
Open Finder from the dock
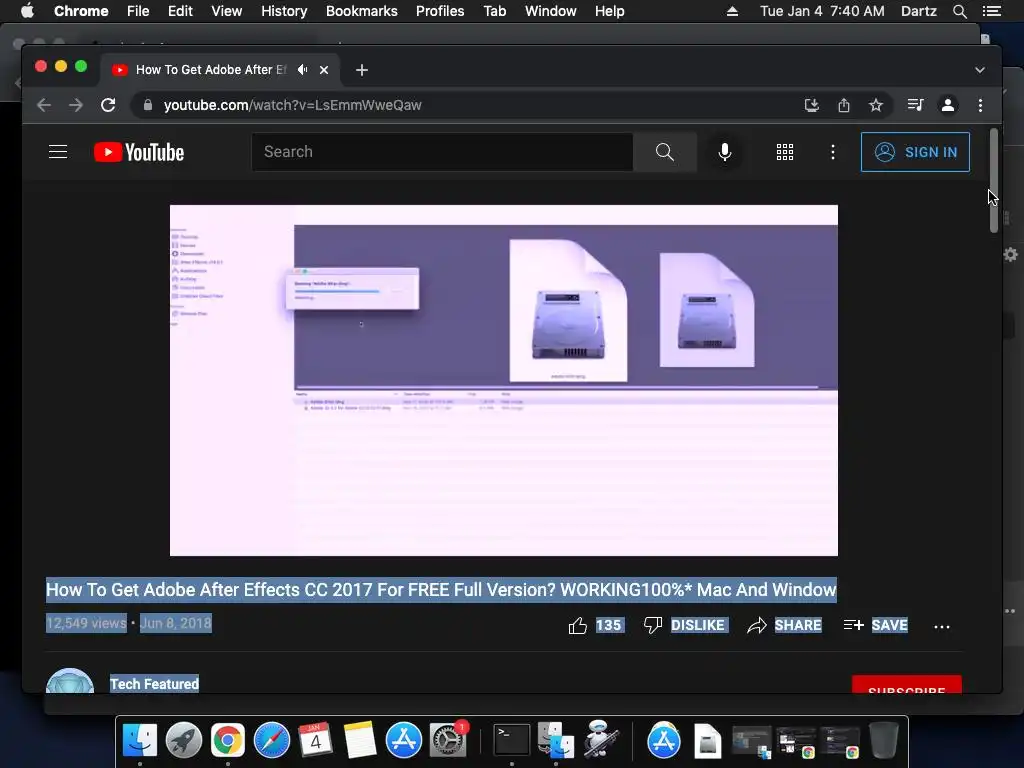tap(140, 740)
